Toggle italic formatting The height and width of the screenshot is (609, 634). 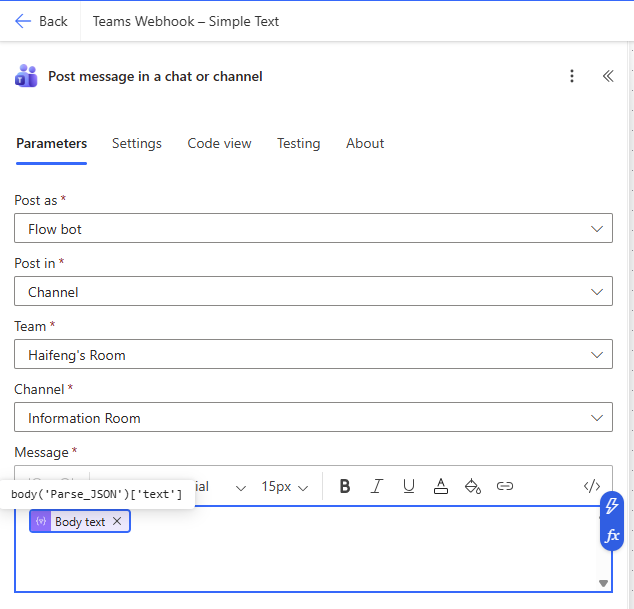click(x=377, y=486)
